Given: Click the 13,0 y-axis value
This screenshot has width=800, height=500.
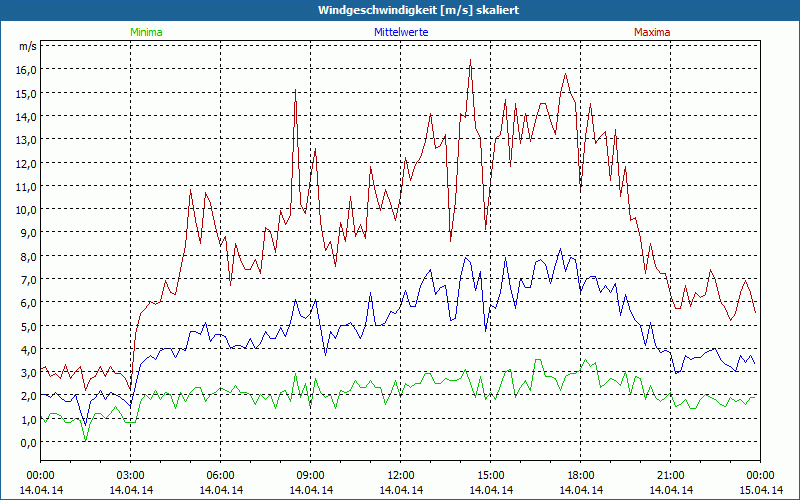Looking at the screenshot, I should [28, 140].
